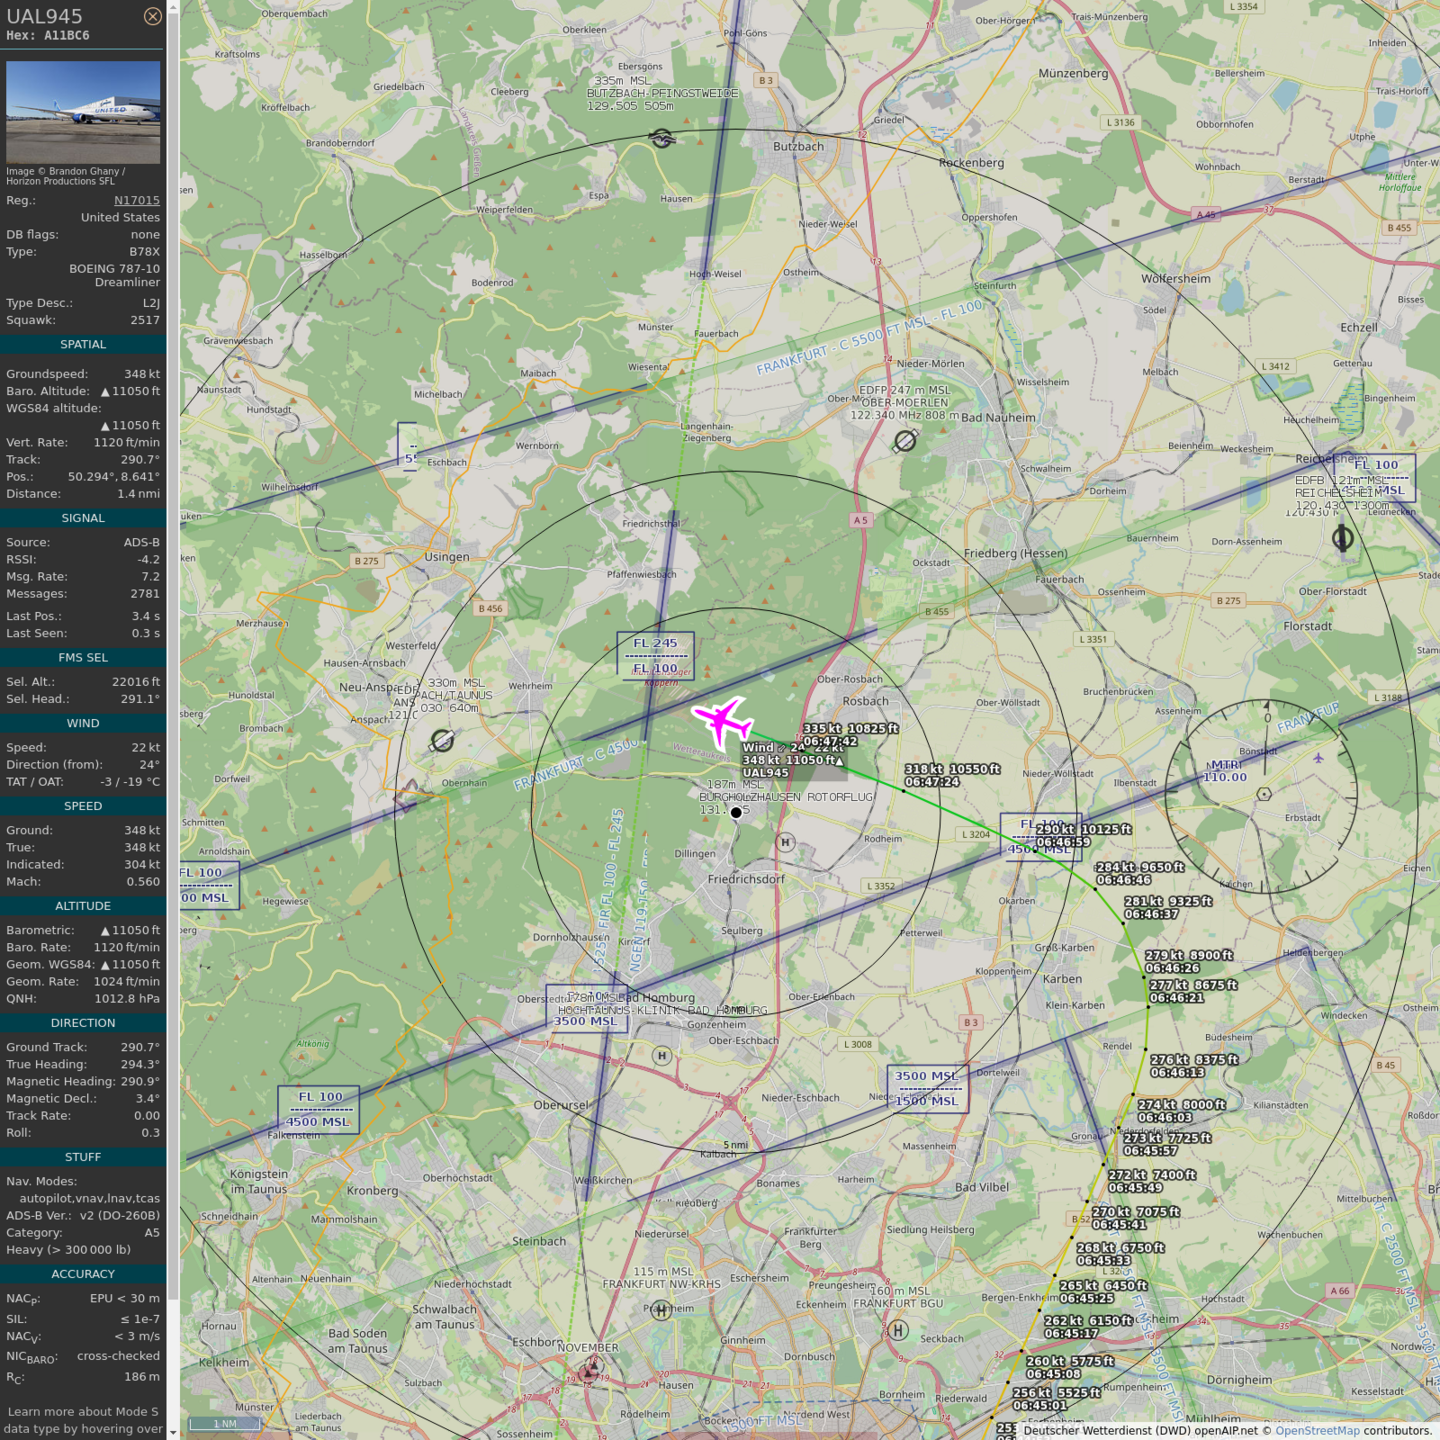Close the UAL945 aircraft info panel
Image resolution: width=1440 pixels, height=1440 pixels.
click(152, 16)
